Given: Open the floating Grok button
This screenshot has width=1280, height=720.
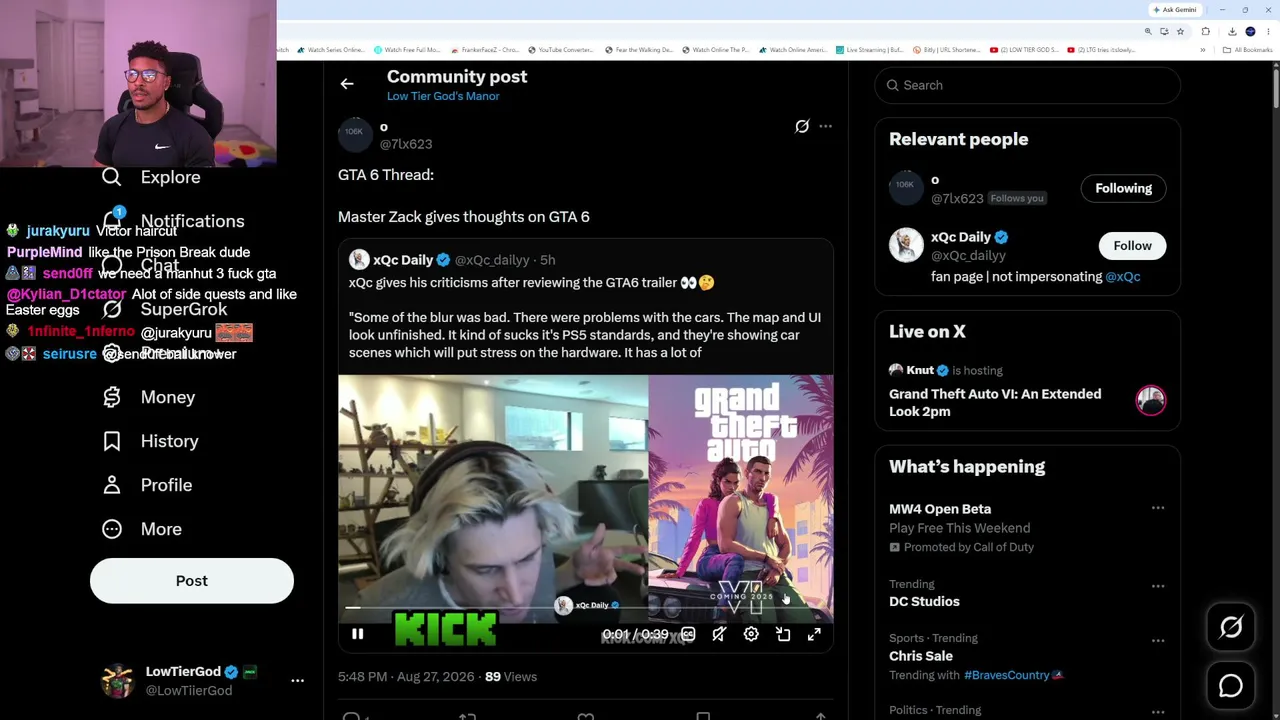Looking at the screenshot, I should (x=1231, y=627).
